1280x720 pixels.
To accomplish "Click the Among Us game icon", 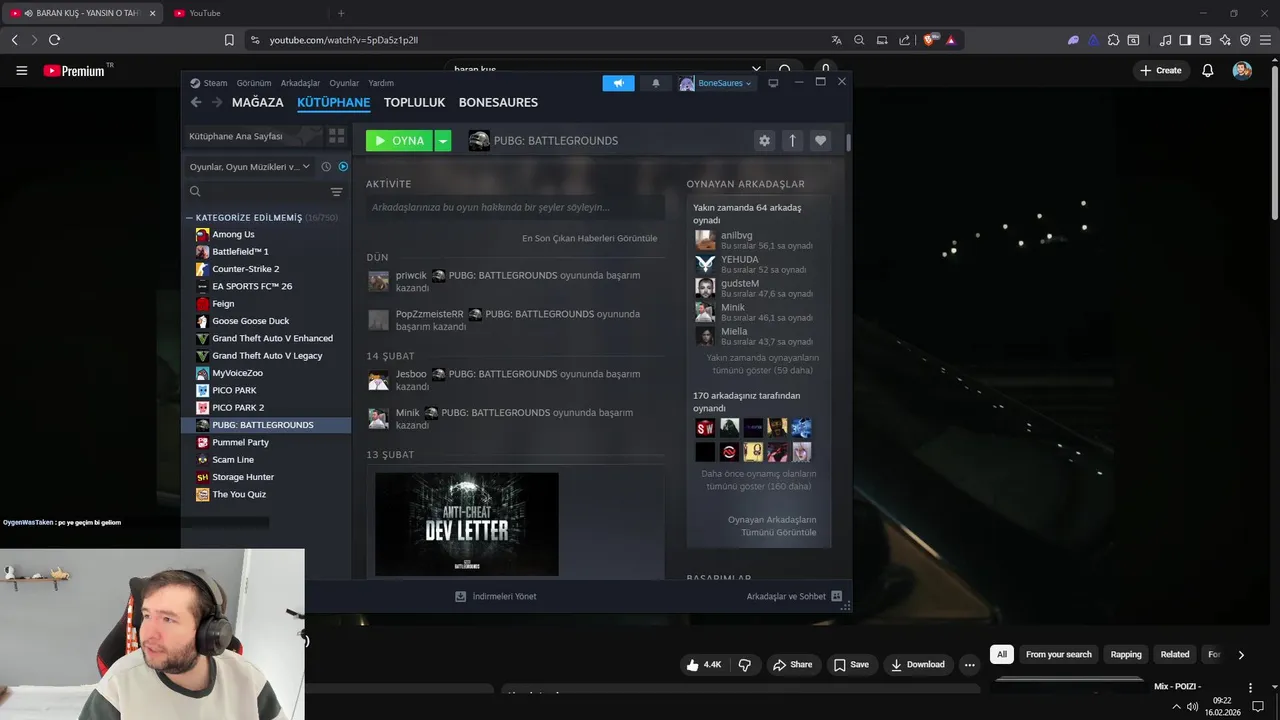I will 202,234.
